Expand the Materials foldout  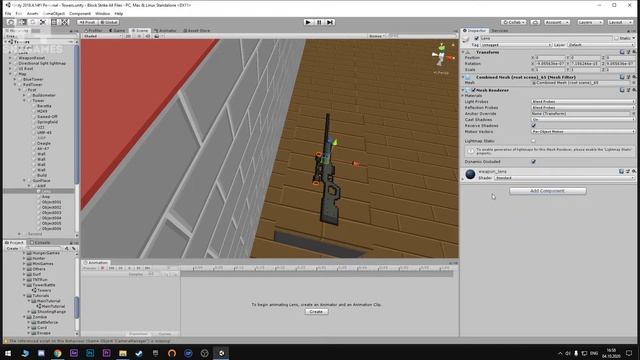click(463, 96)
